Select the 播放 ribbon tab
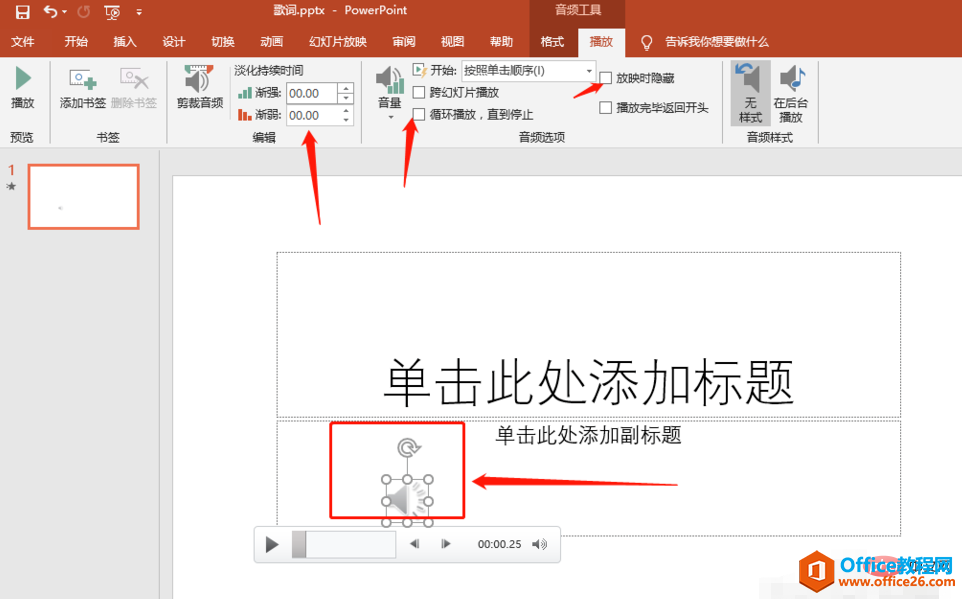962x599 pixels. (x=601, y=42)
